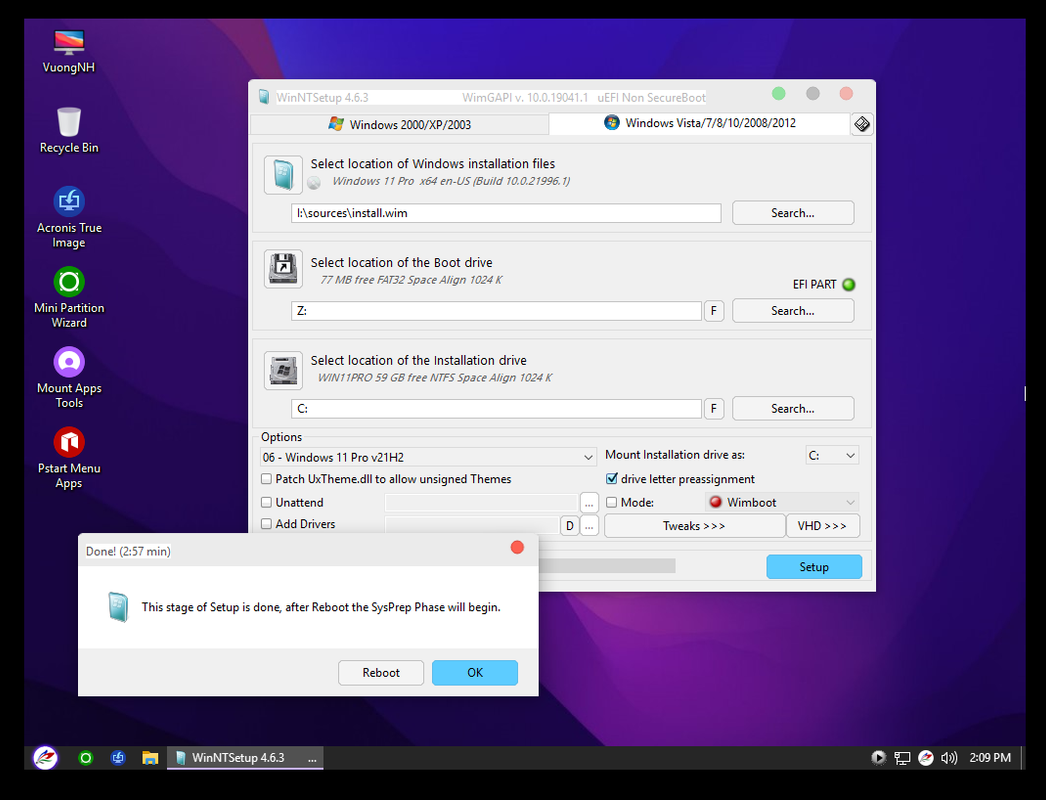Click the green EFI PART status indicator
Viewport: 1046px width, 800px height.
click(x=849, y=285)
